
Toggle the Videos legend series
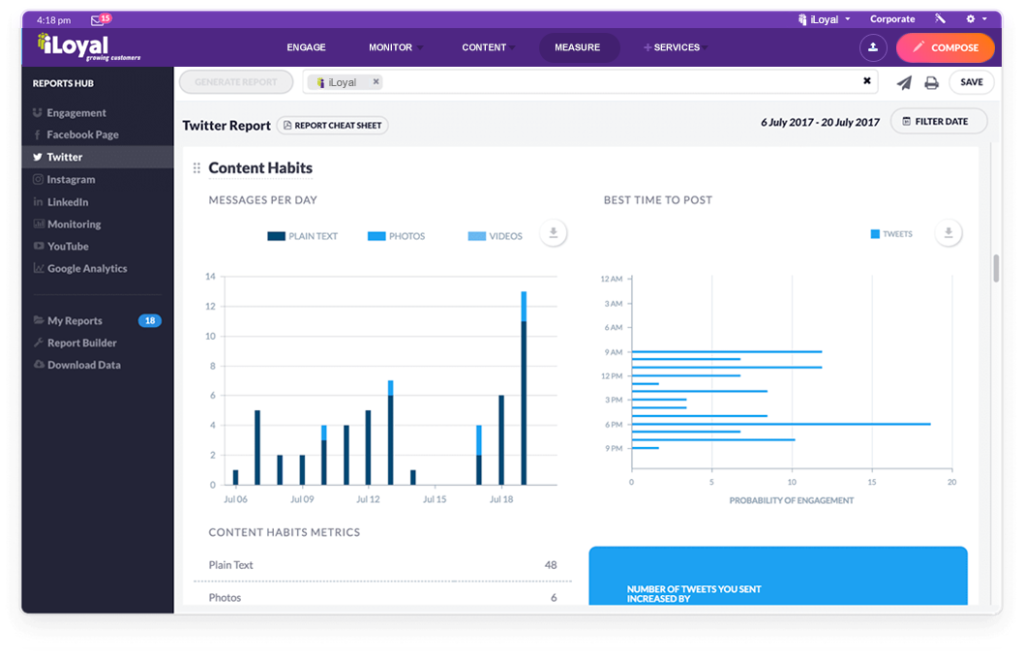coord(495,236)
